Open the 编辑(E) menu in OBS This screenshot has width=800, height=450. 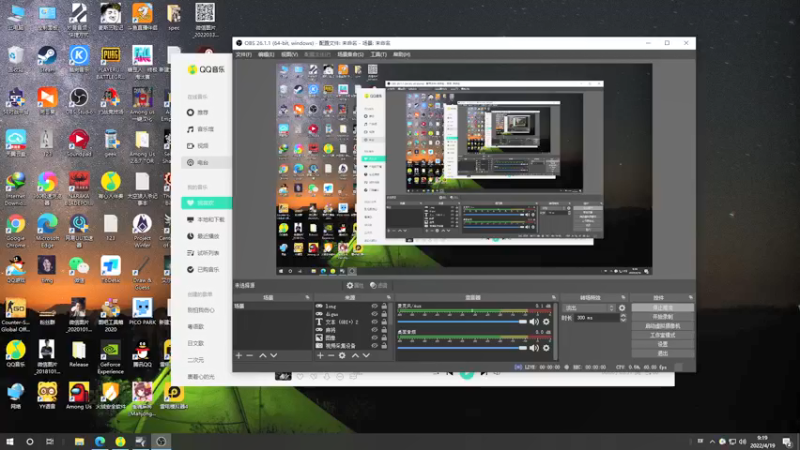coord(266,55)
